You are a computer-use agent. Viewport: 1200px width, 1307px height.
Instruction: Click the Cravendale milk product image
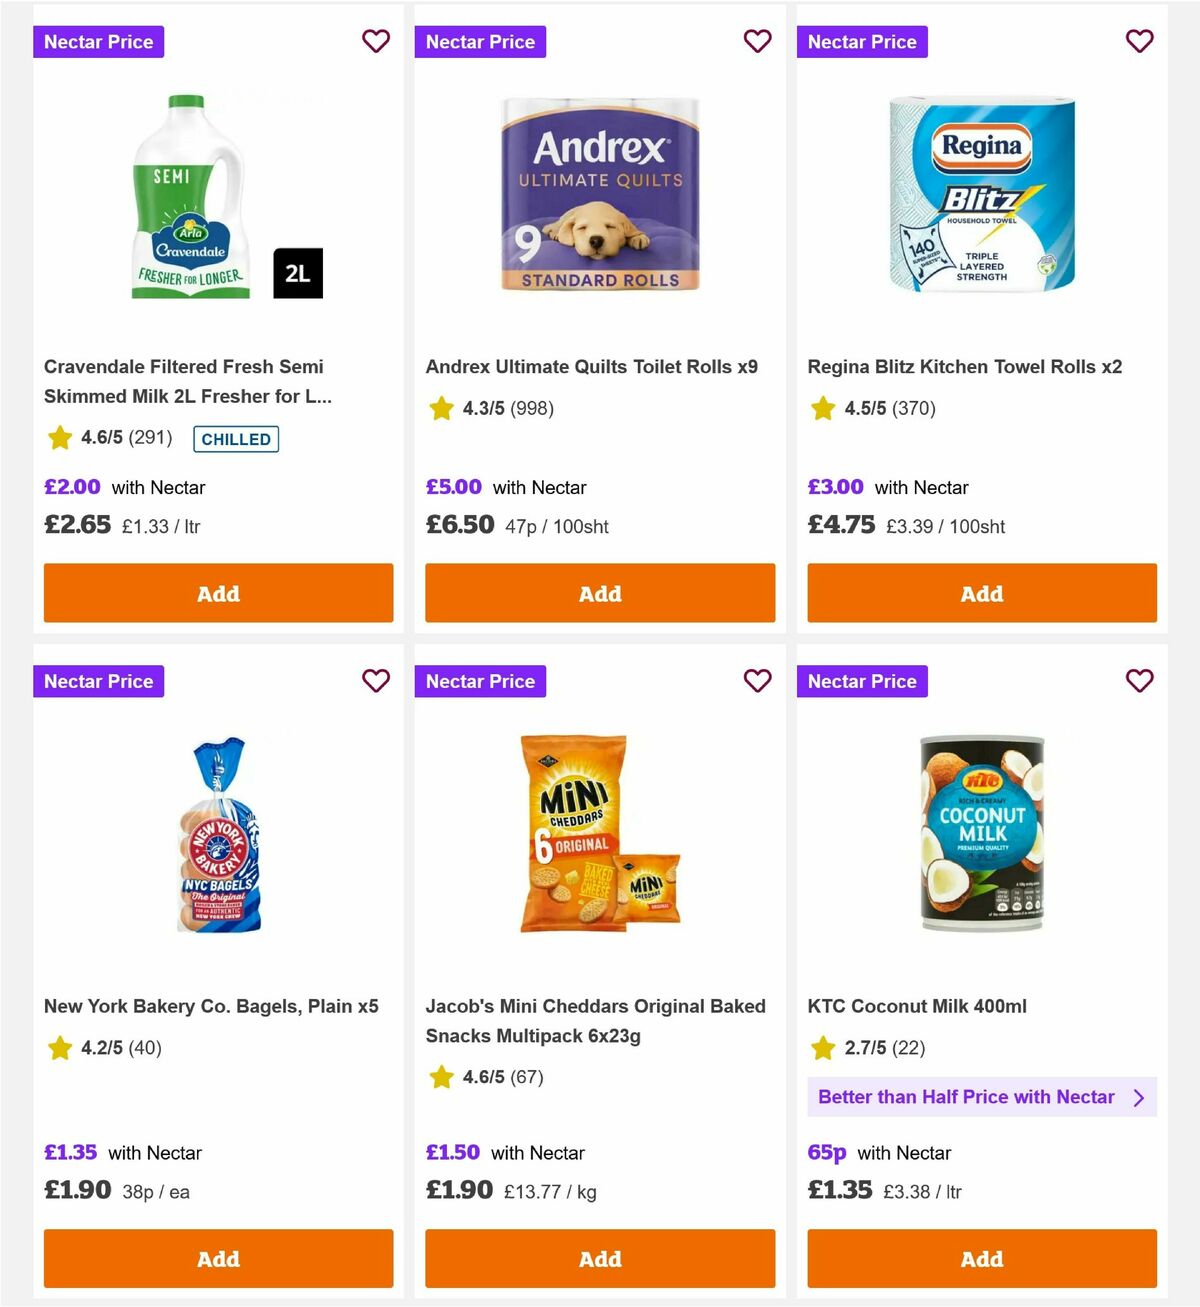(x=190, y=196)
